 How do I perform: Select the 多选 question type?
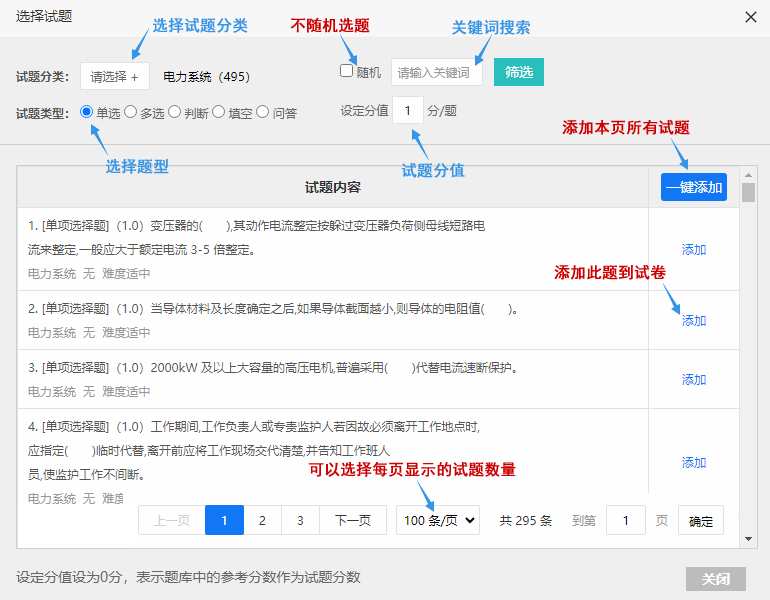click(130, 112)
